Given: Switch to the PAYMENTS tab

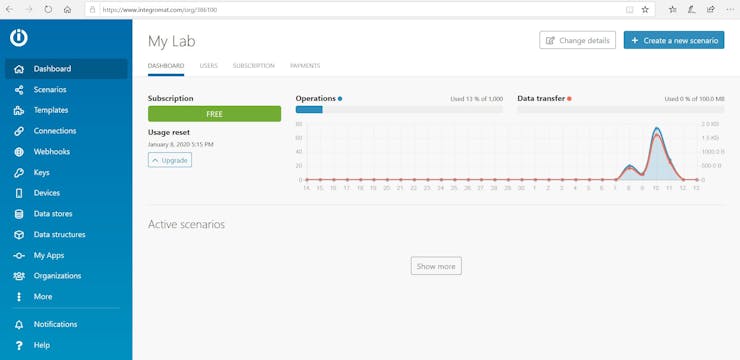Looking at the screenshot, I should [x=305, y=66].
